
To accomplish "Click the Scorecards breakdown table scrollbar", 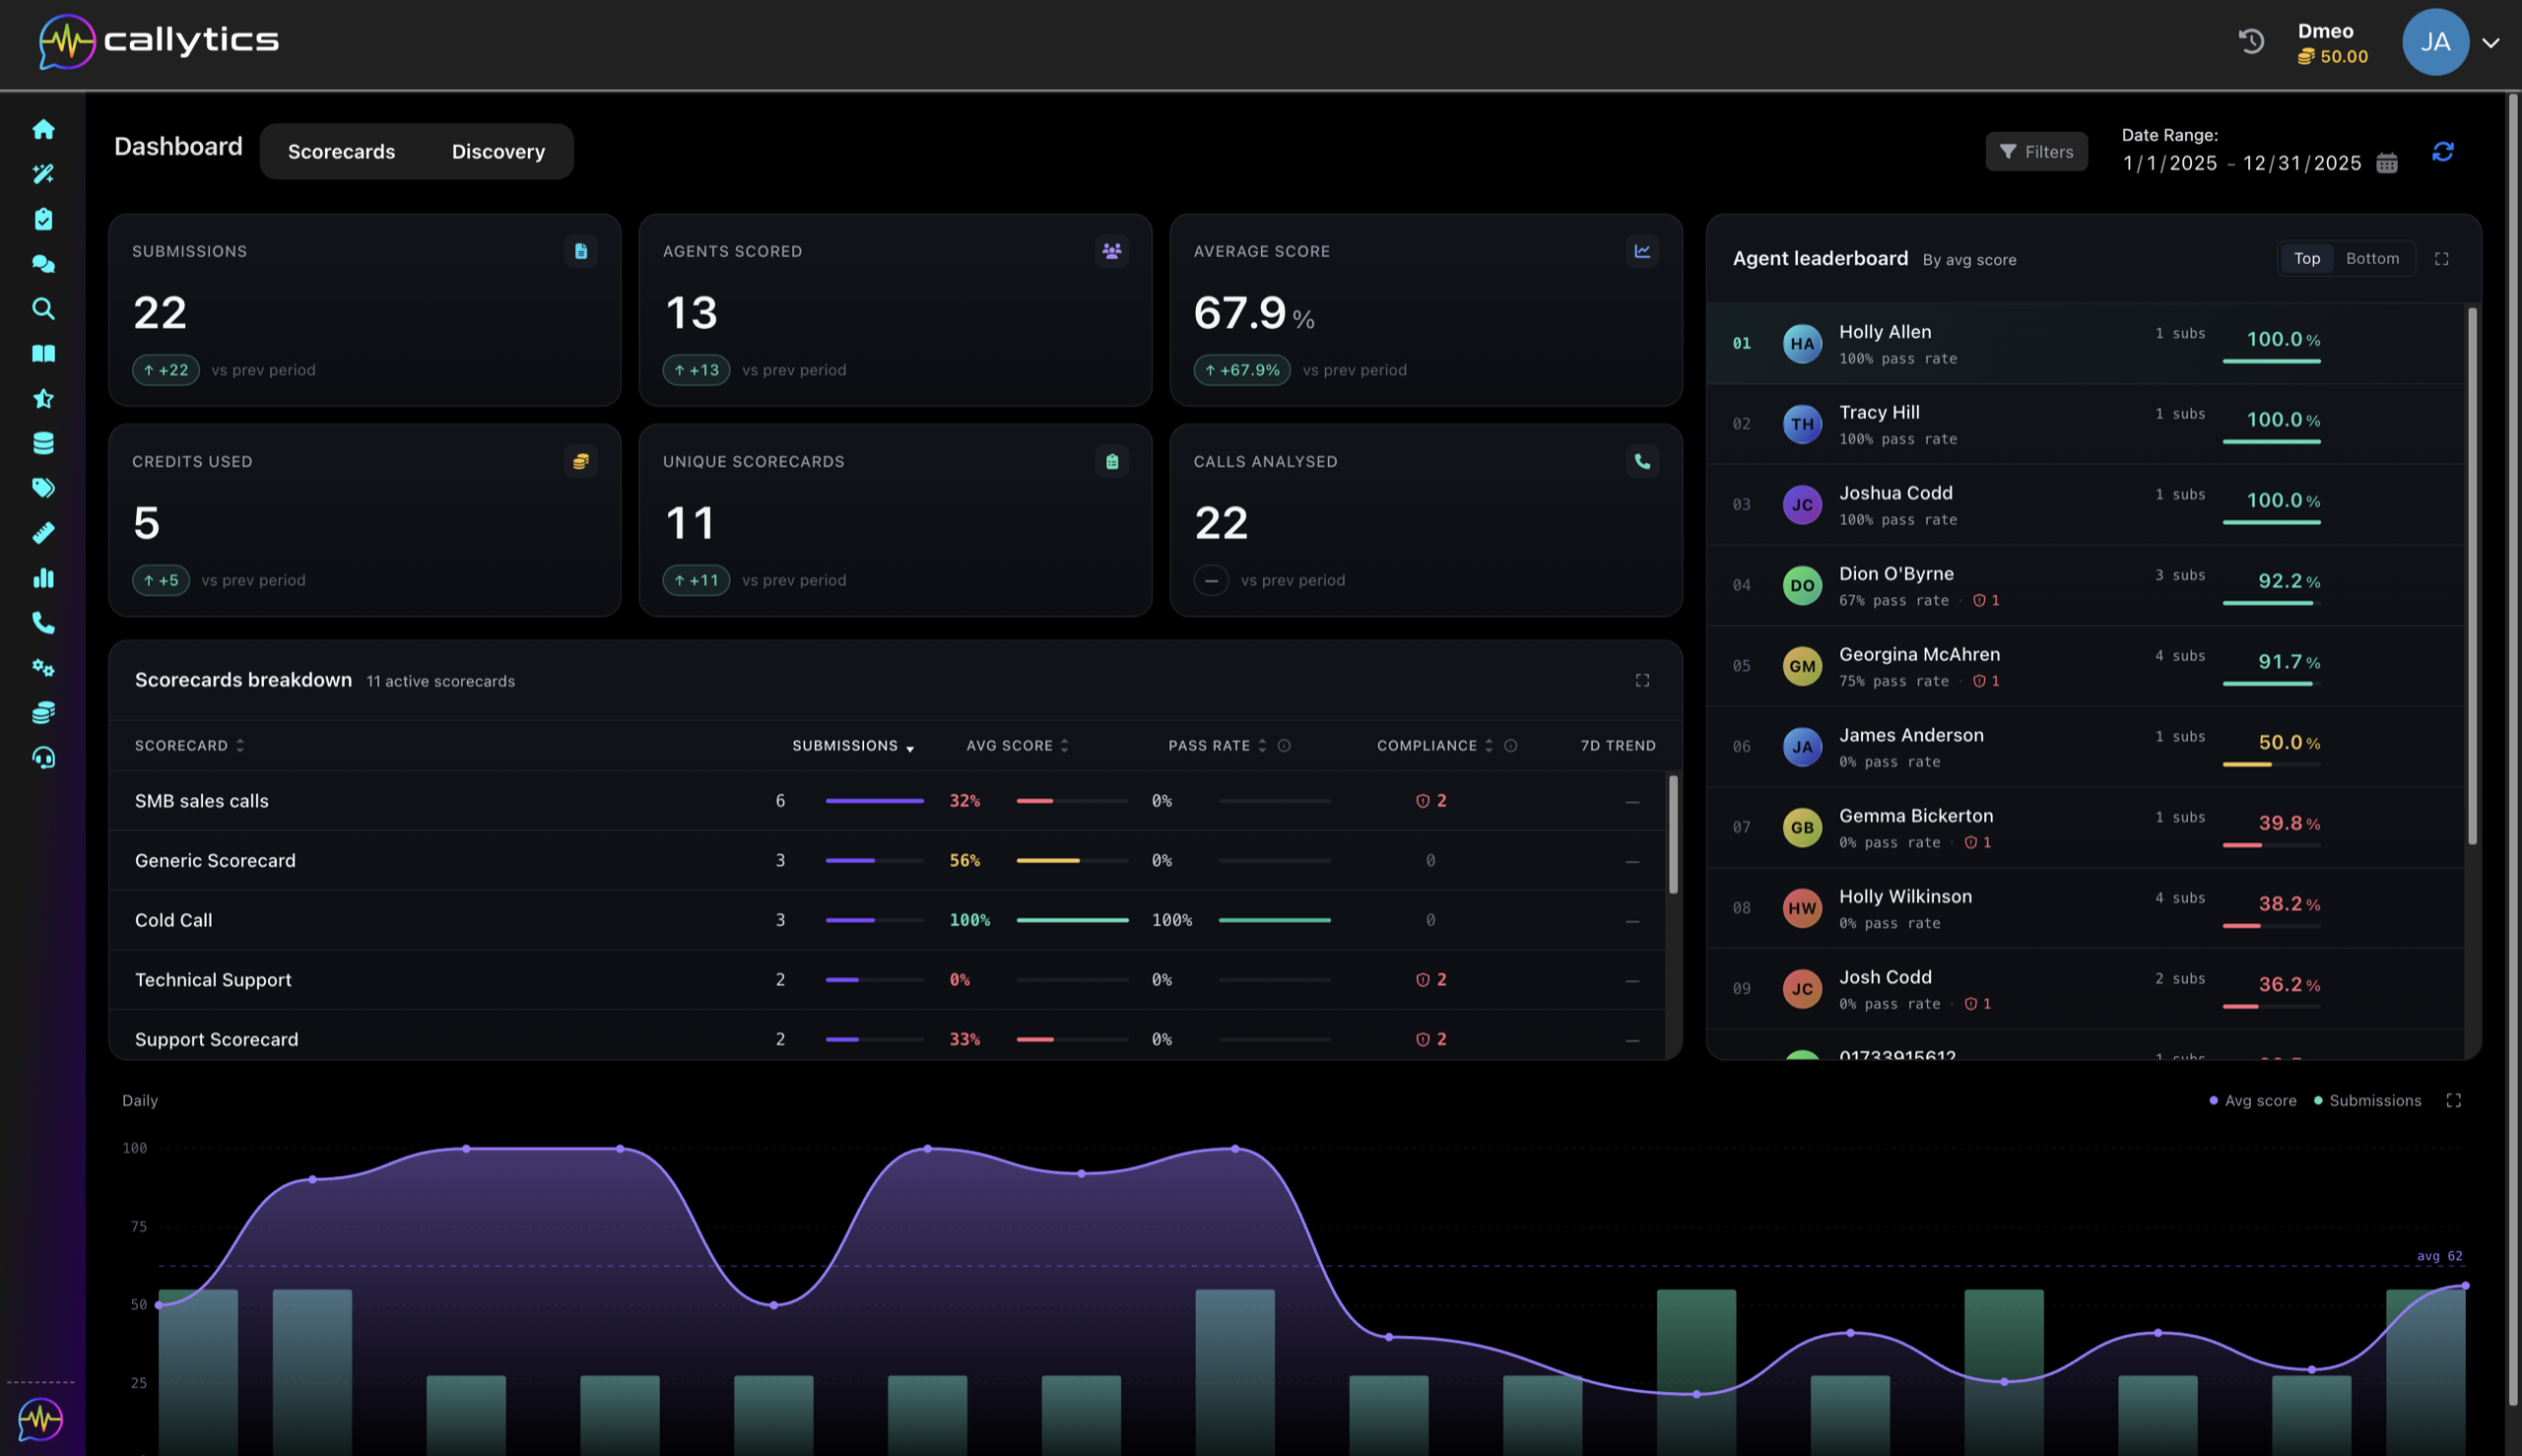I will pos(1673,835).
